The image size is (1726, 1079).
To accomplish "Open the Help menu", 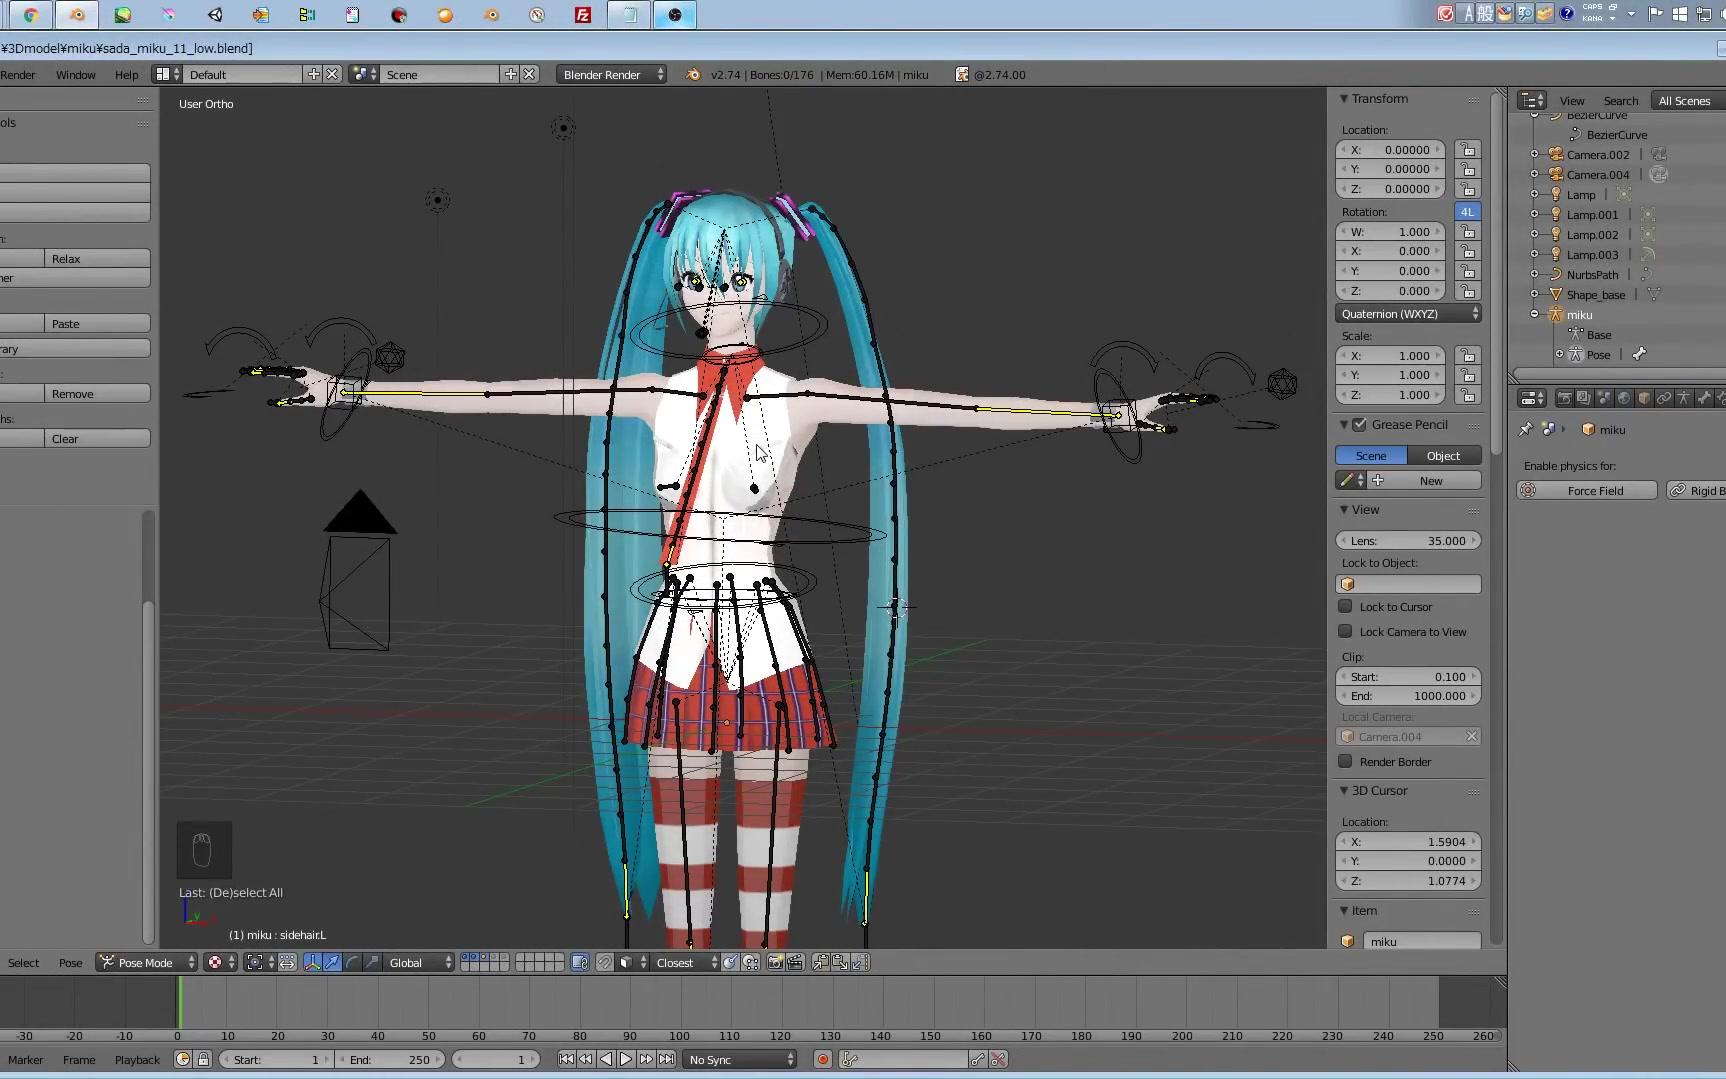I will 127,75.
